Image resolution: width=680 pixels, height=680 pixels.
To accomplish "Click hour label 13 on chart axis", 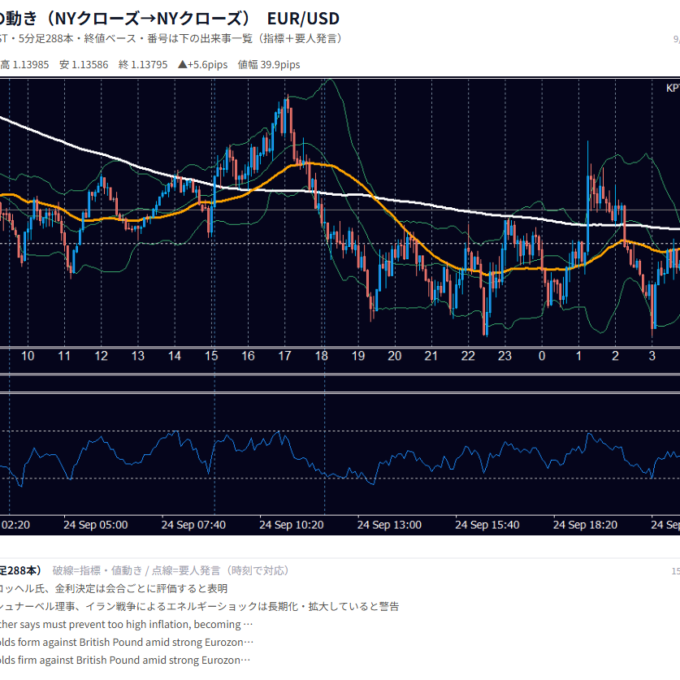I will tap(138, 356).
